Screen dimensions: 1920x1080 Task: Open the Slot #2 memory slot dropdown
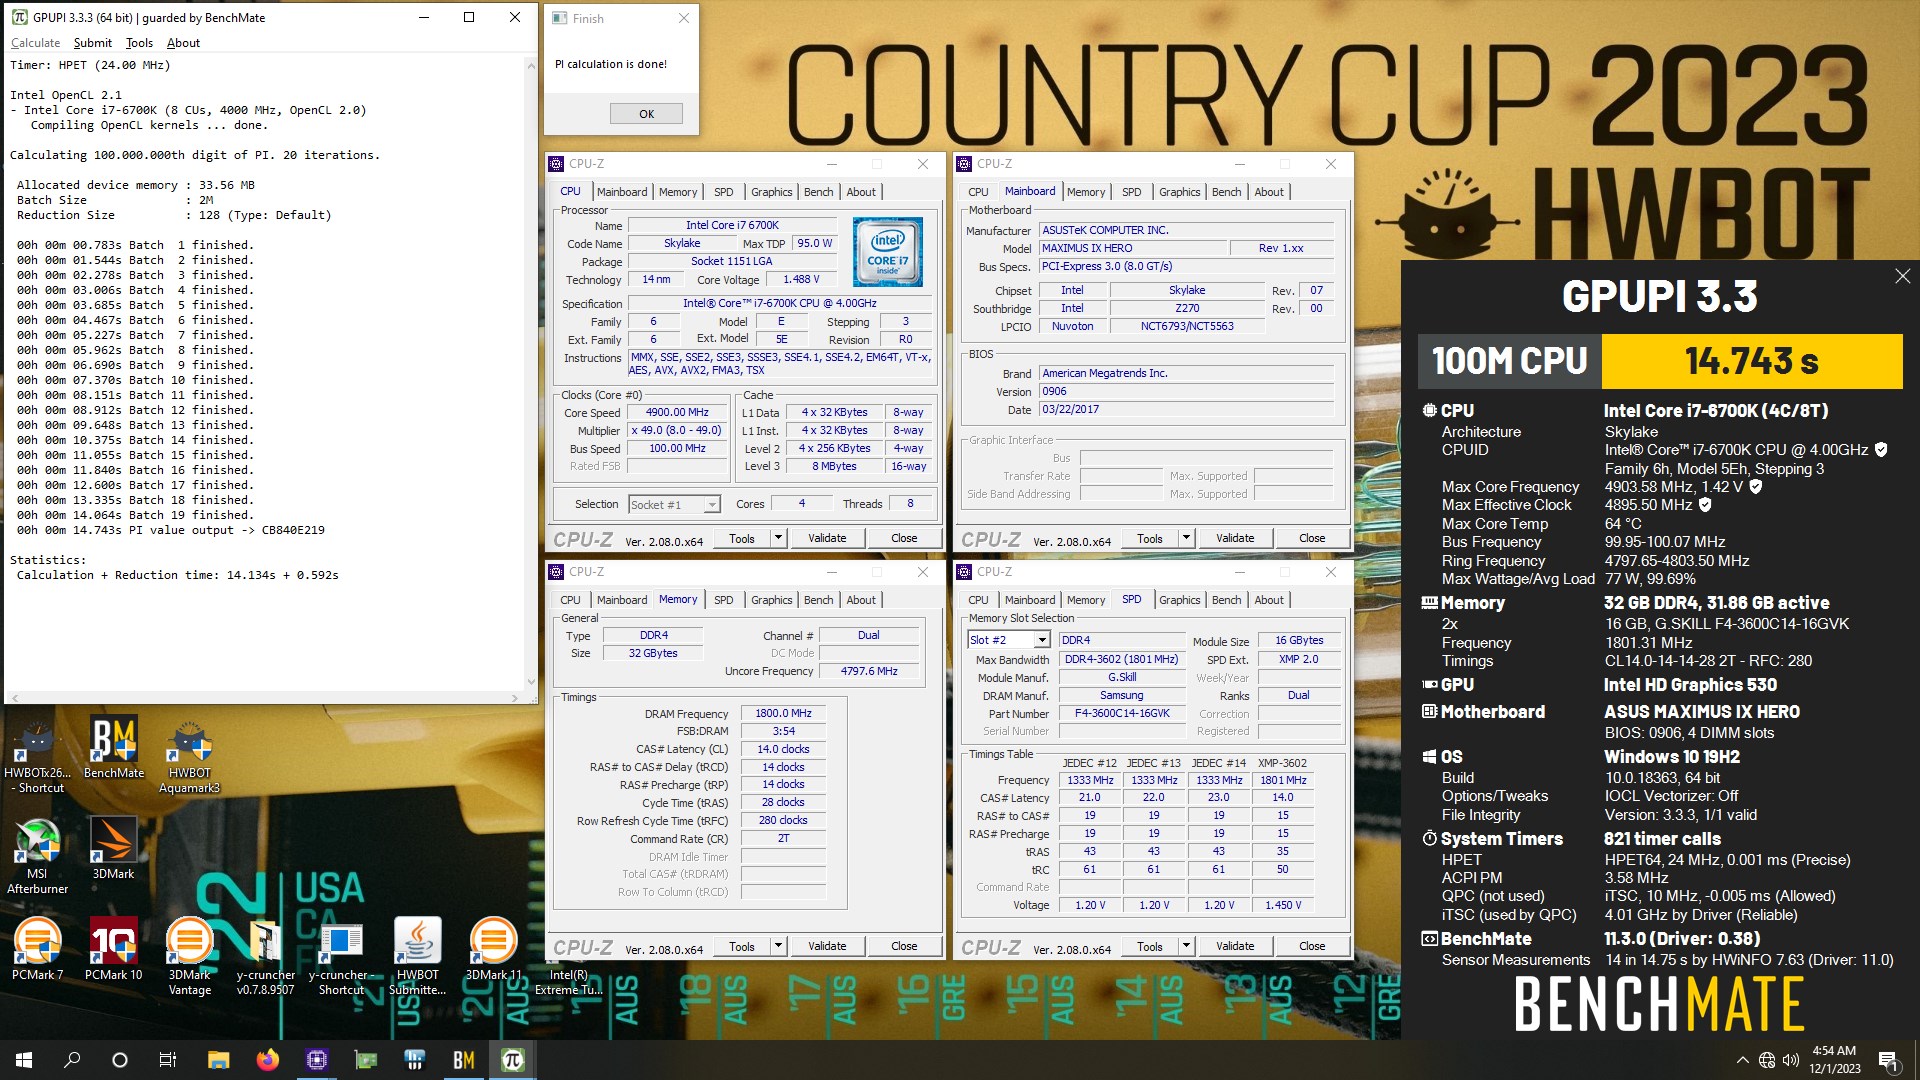tap(1008, 640)
